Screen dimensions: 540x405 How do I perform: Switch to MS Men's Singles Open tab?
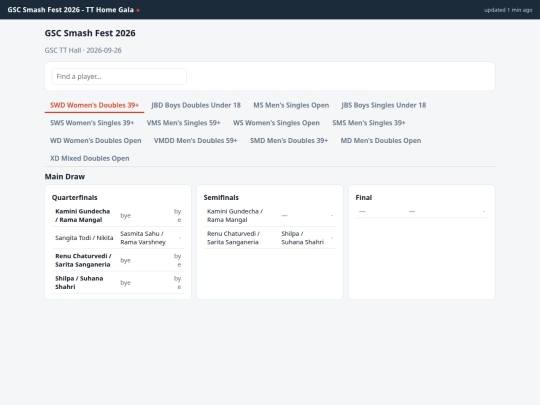point(291,105)
